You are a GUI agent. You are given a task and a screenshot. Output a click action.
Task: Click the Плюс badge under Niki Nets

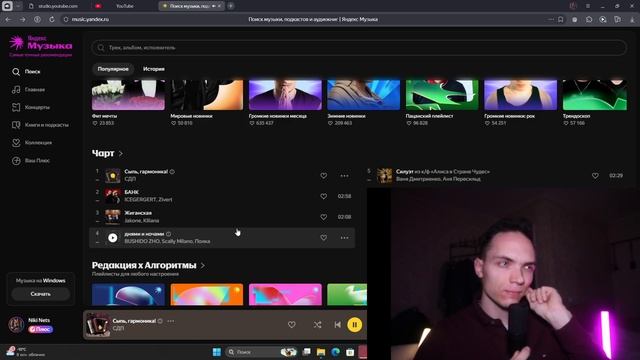(40, 329)
